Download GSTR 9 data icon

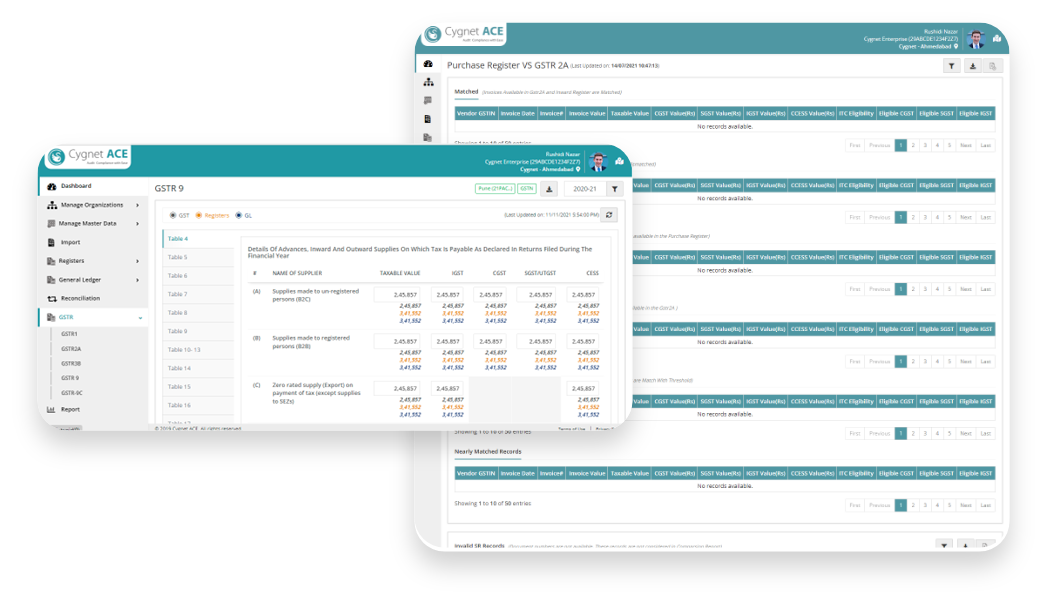pos(549,189)
